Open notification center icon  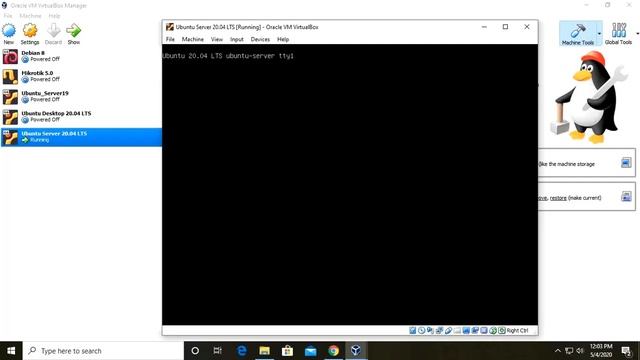click(626, 351)
